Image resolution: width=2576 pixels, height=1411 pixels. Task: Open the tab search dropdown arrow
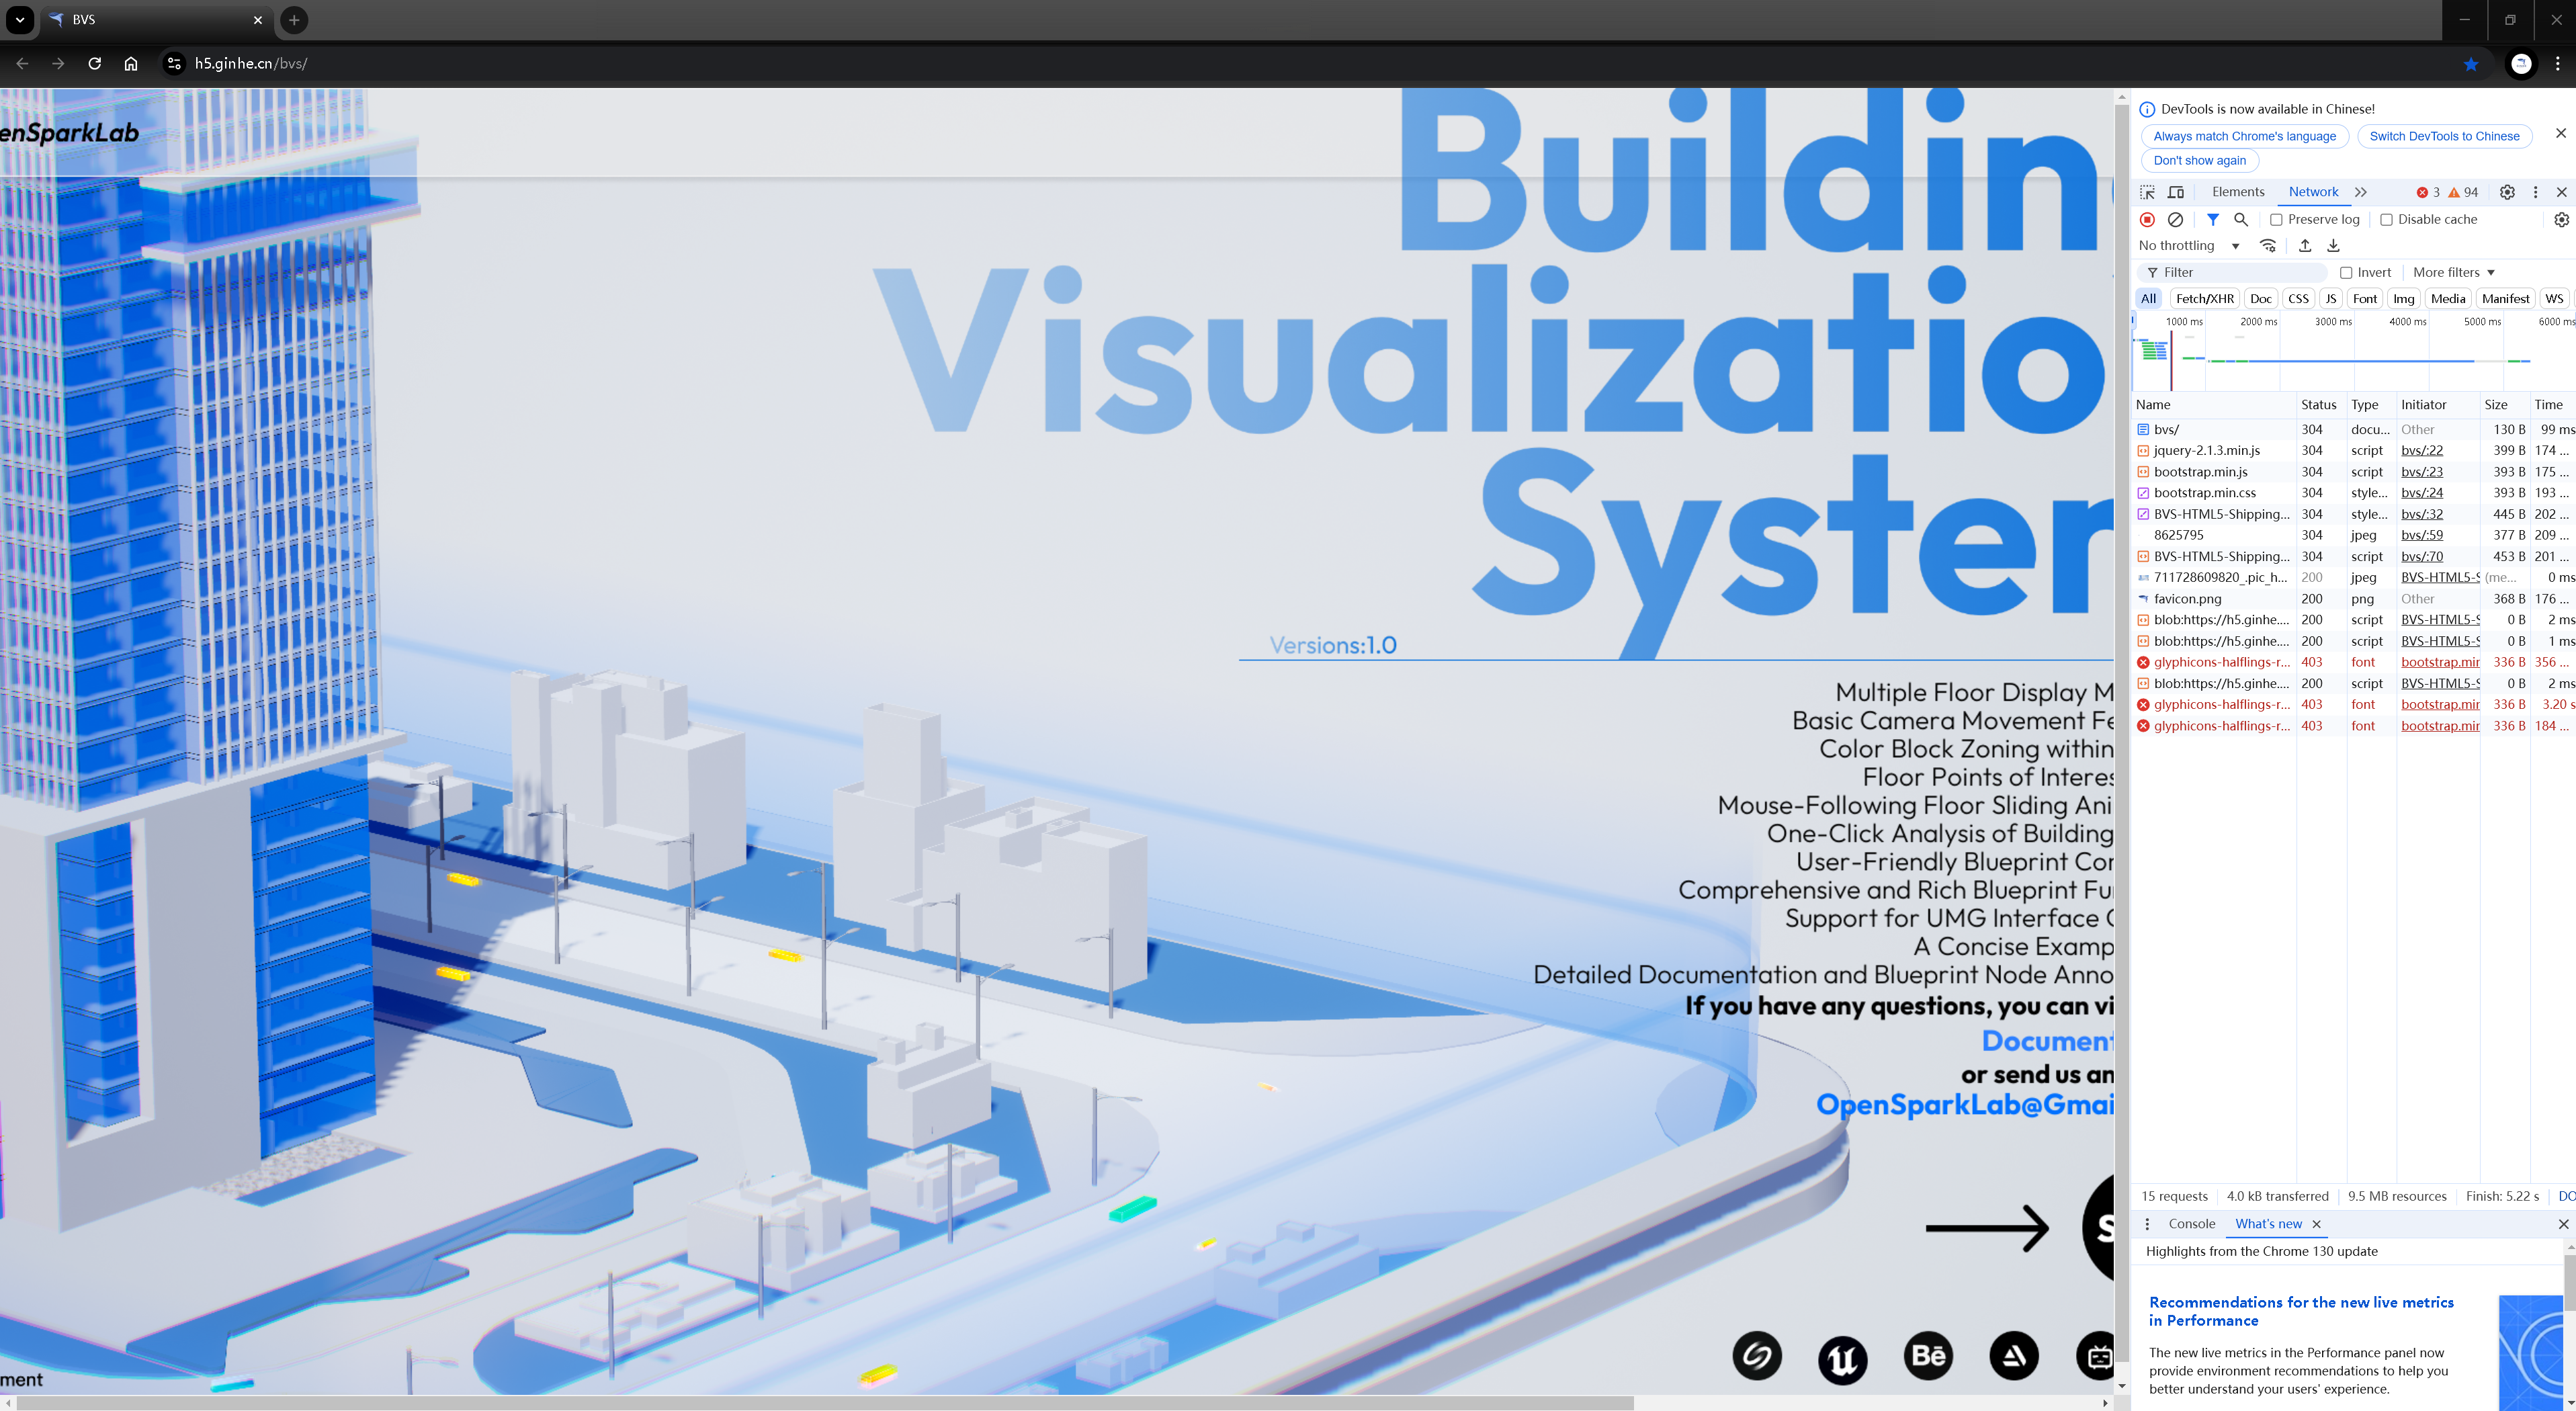point(19,19)
